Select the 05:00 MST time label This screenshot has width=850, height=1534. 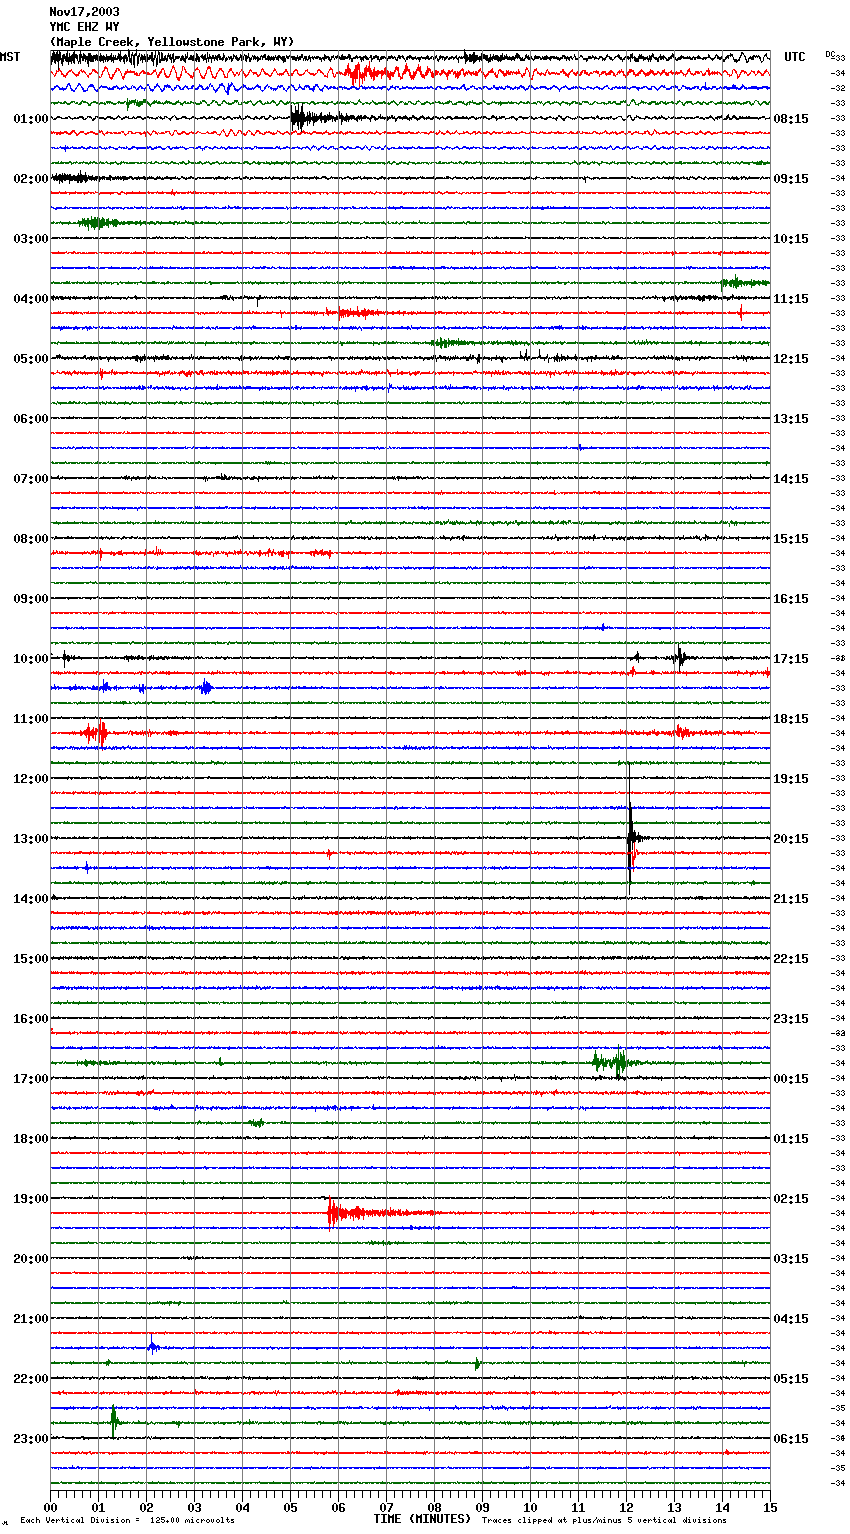coord(31,359)
